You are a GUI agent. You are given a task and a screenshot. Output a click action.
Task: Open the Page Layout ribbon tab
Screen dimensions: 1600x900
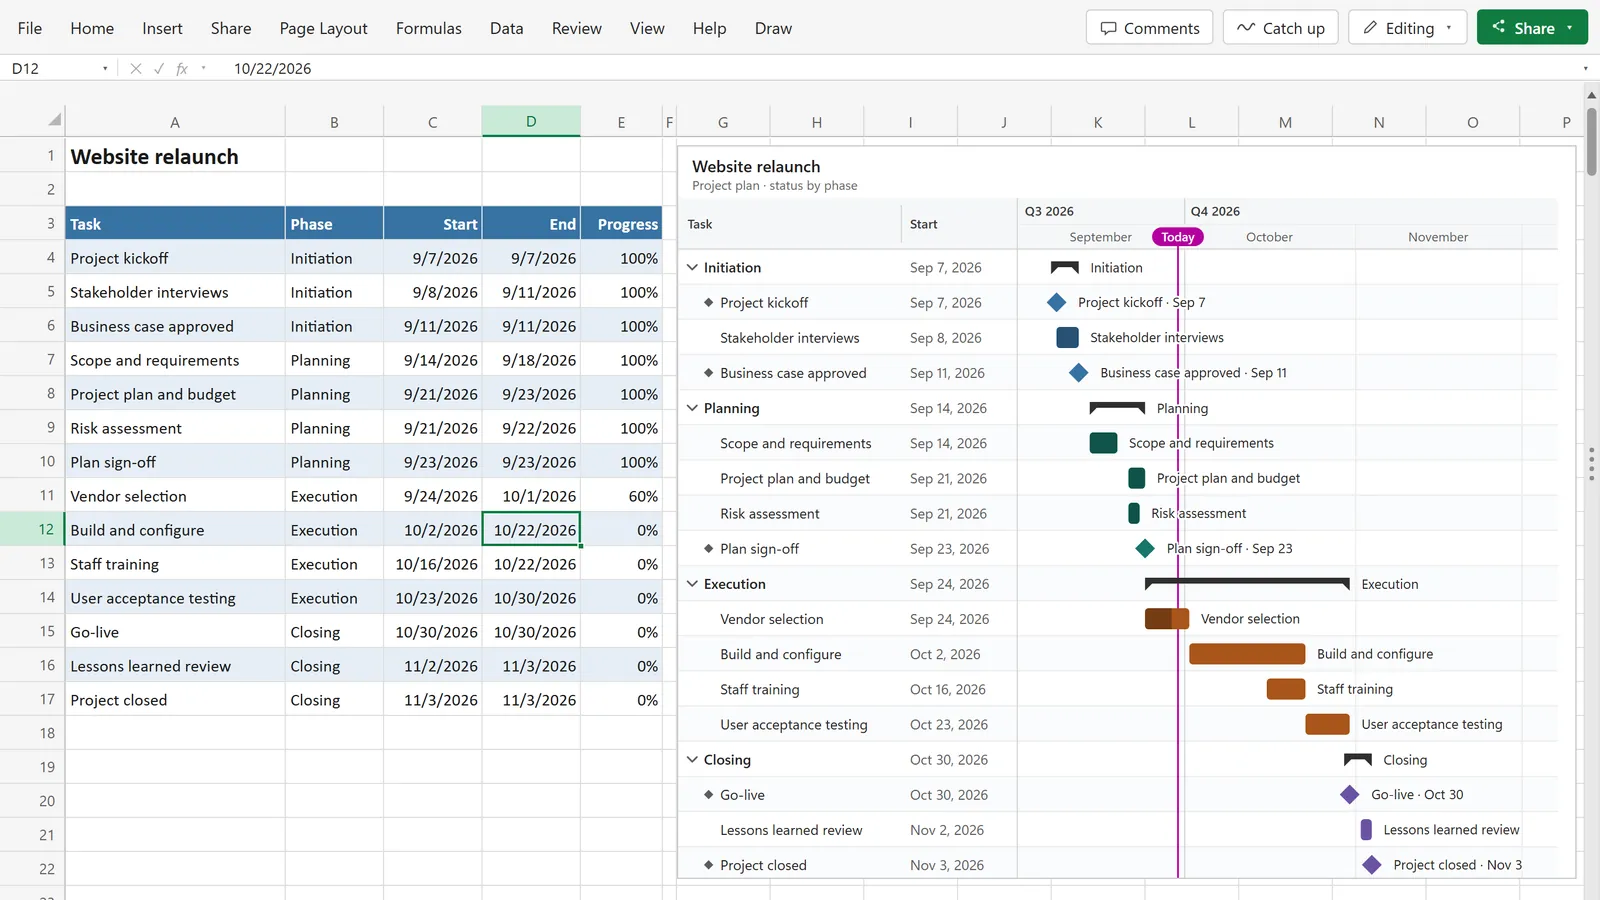pos(323,28)
